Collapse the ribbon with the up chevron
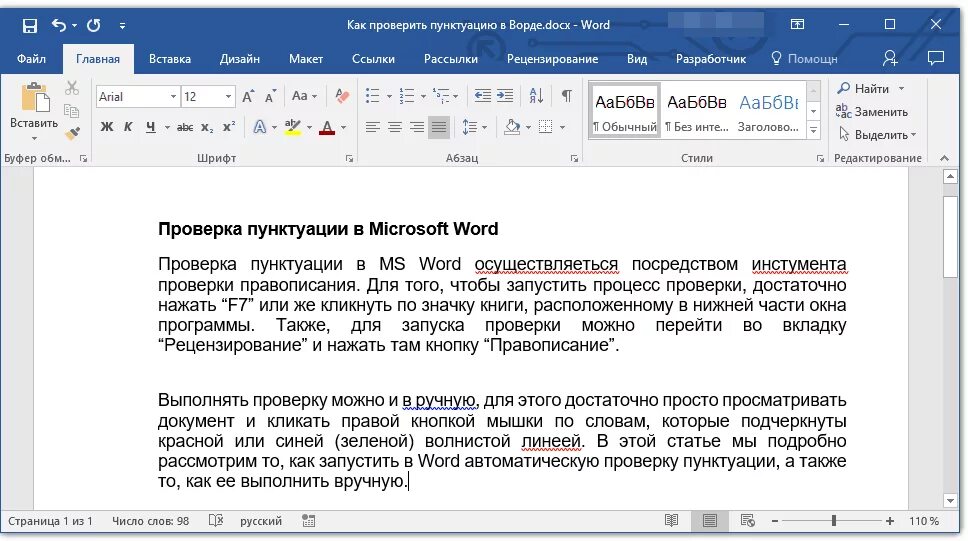The width and height of the screenshot is (968, 541). point(944,158)
